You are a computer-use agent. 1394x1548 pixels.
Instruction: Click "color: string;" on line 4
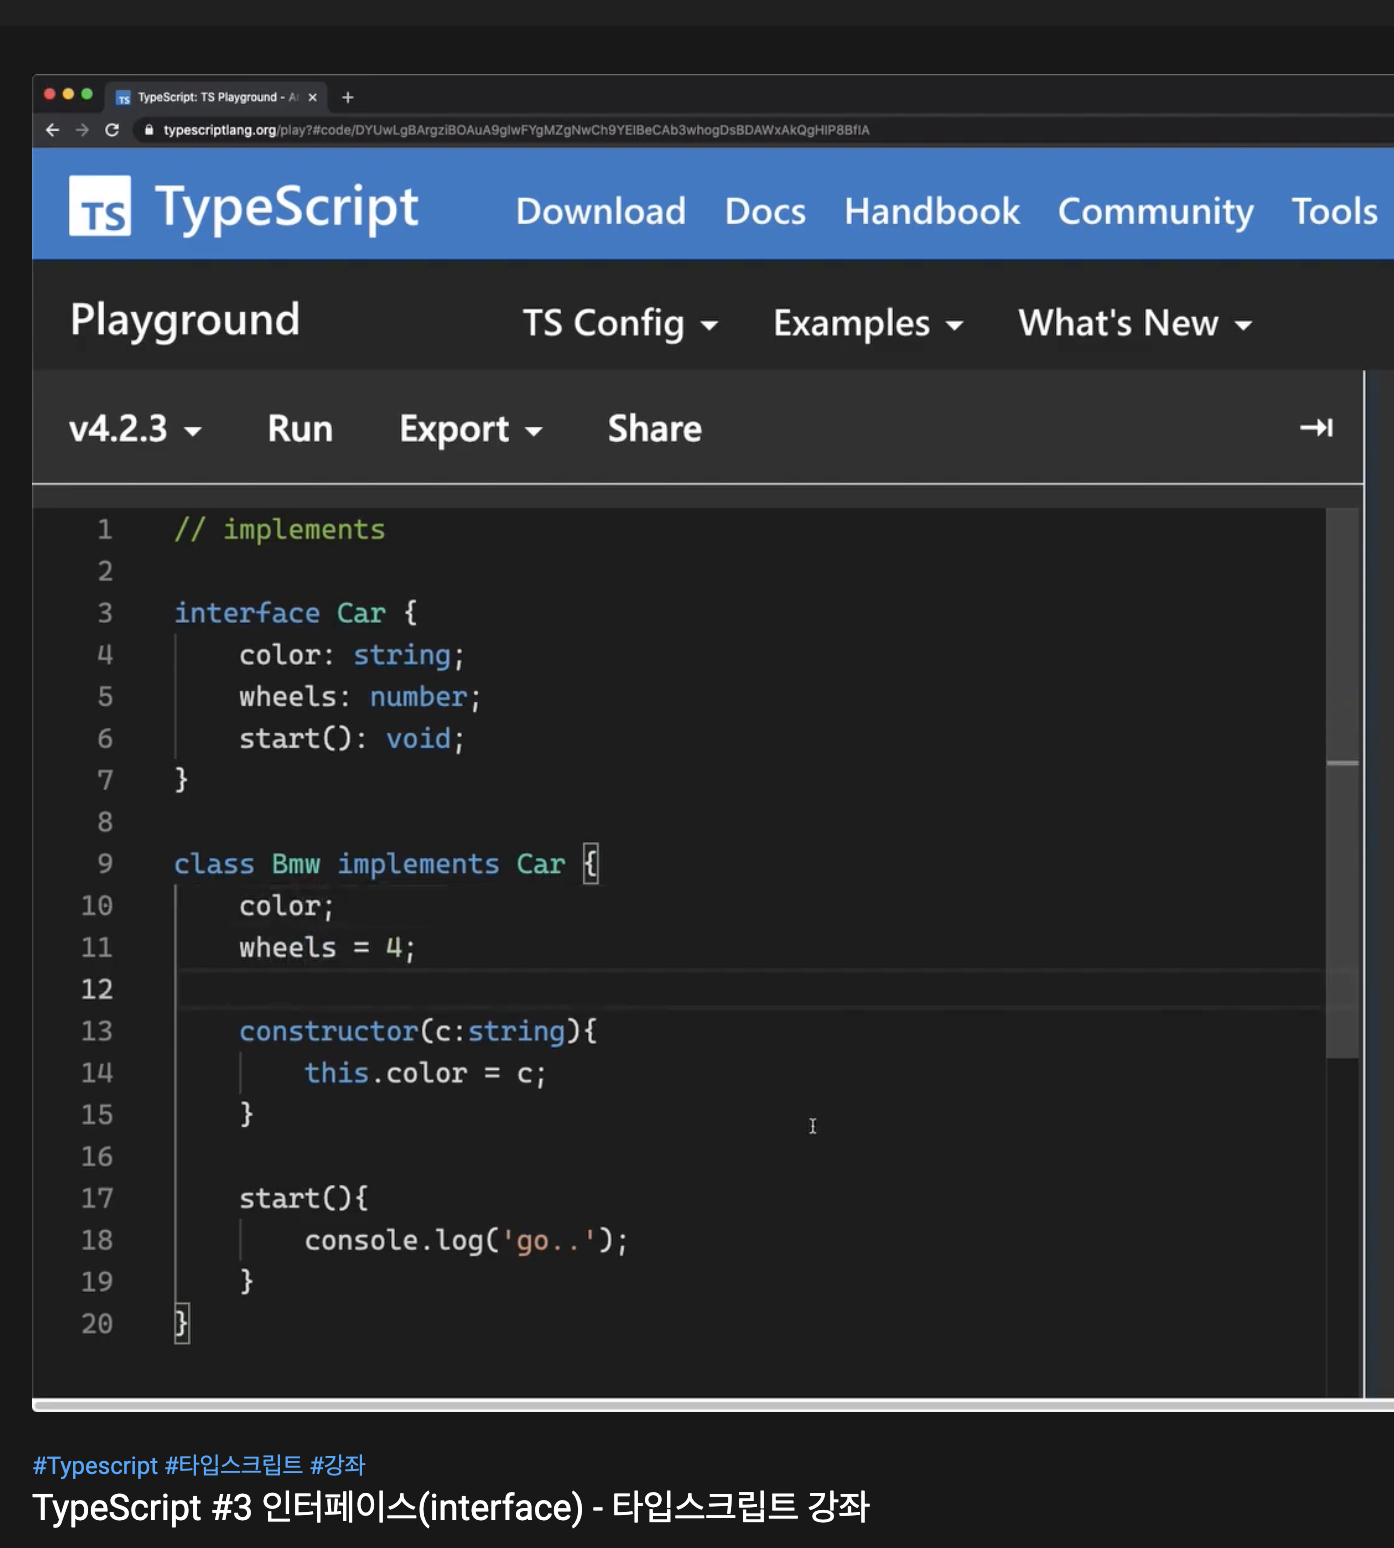[x=352, y=655]
